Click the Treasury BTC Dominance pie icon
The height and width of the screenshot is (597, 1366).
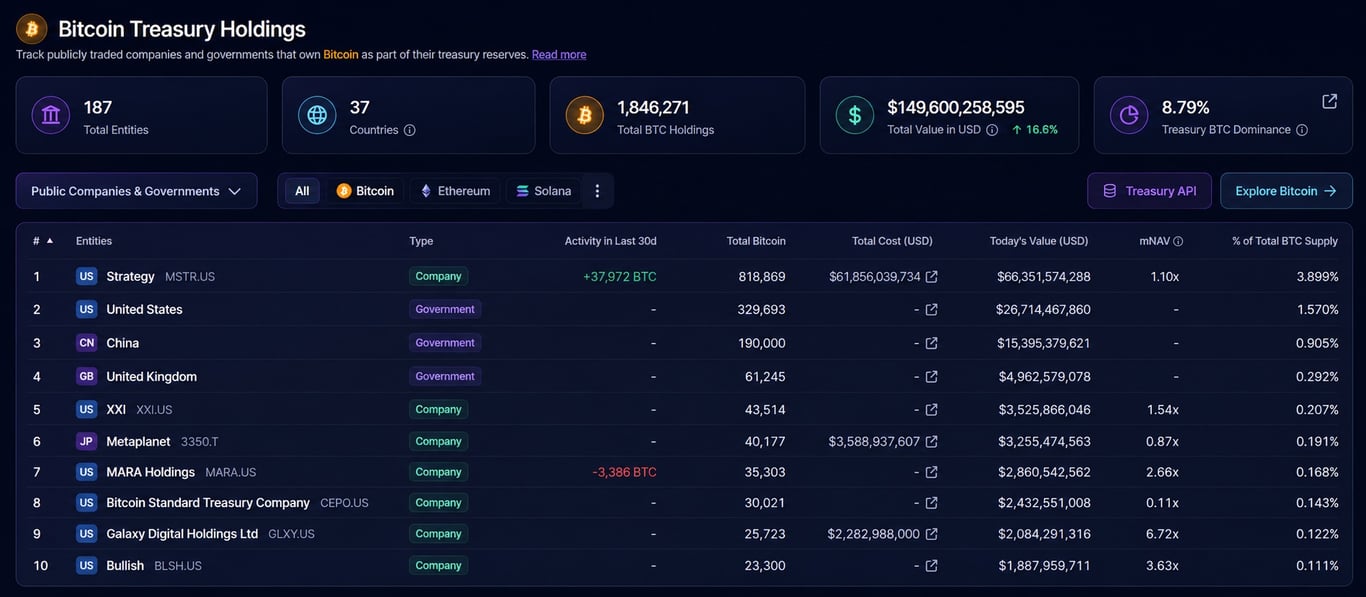click(x=1129, y=115)
